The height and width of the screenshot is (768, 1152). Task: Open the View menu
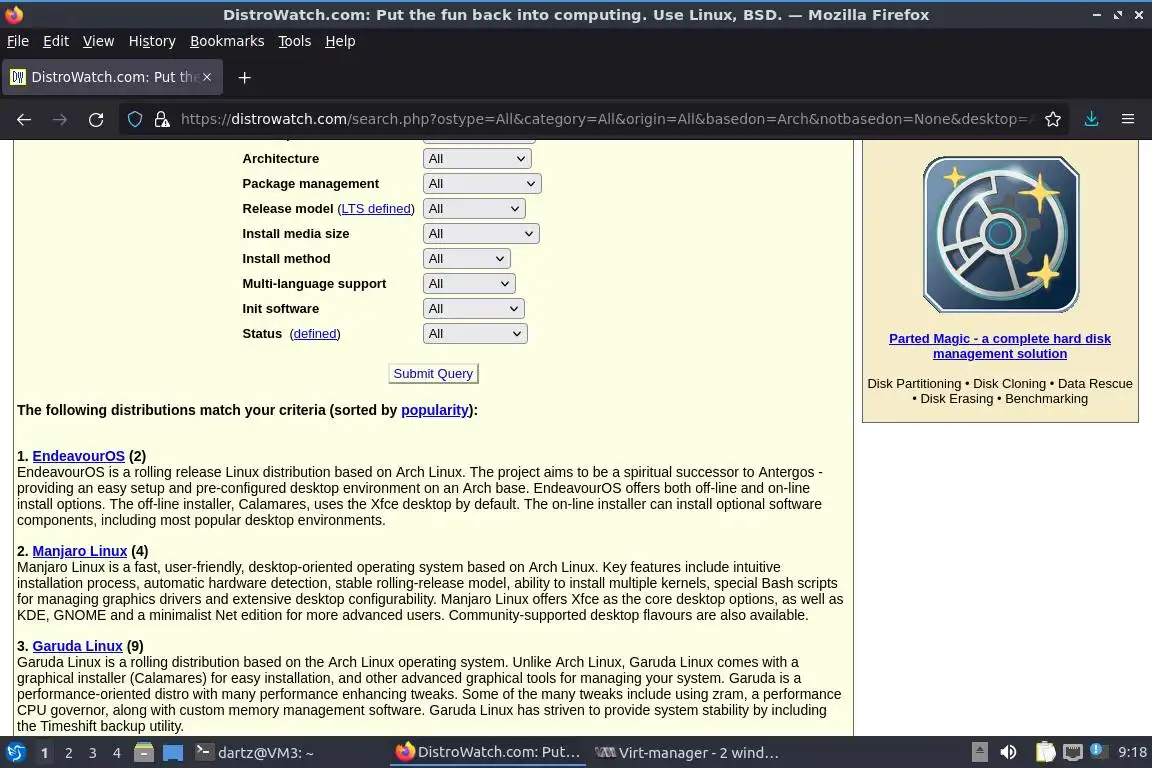click(98, 41)
